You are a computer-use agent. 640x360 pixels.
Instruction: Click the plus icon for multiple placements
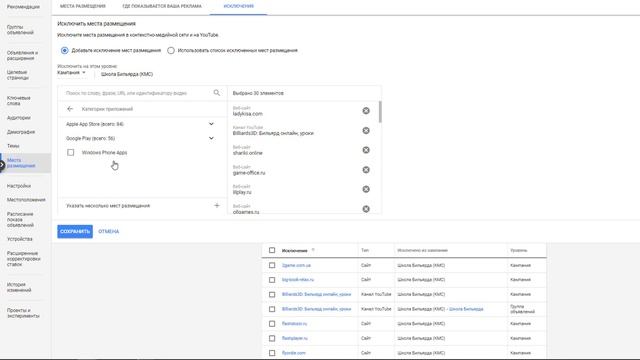217,206
